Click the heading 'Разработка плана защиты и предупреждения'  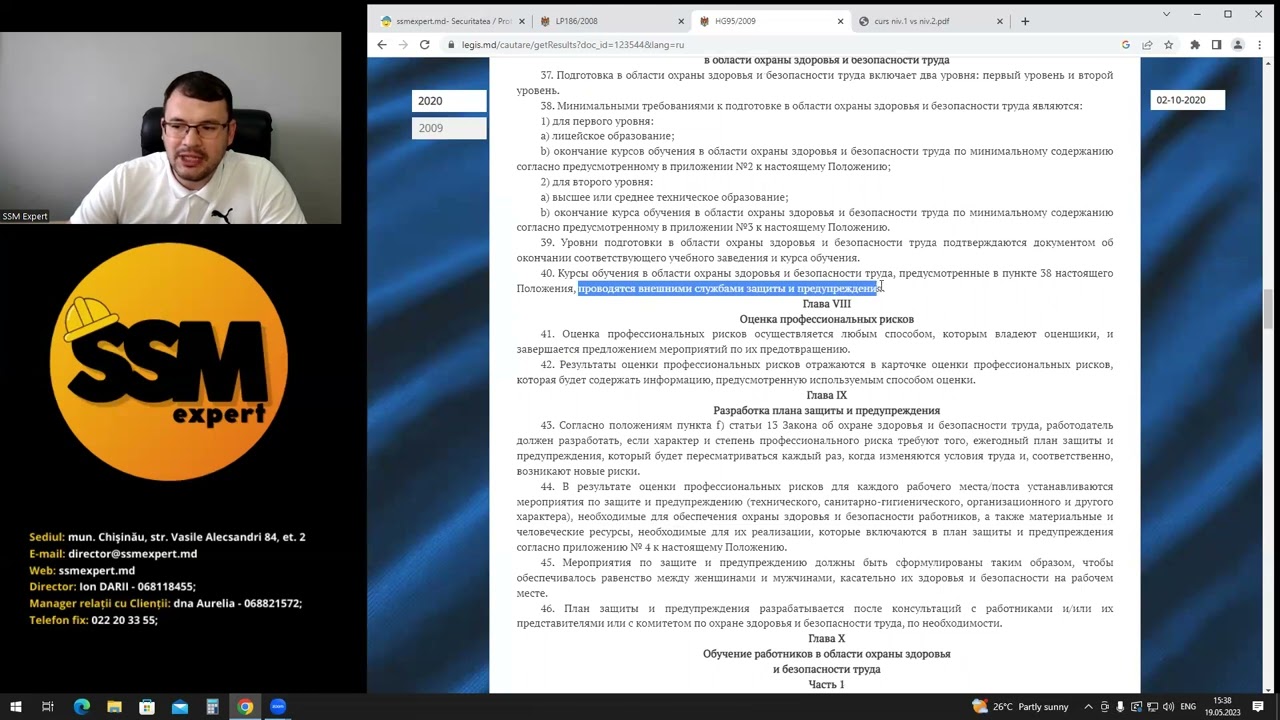pos(826,410)
